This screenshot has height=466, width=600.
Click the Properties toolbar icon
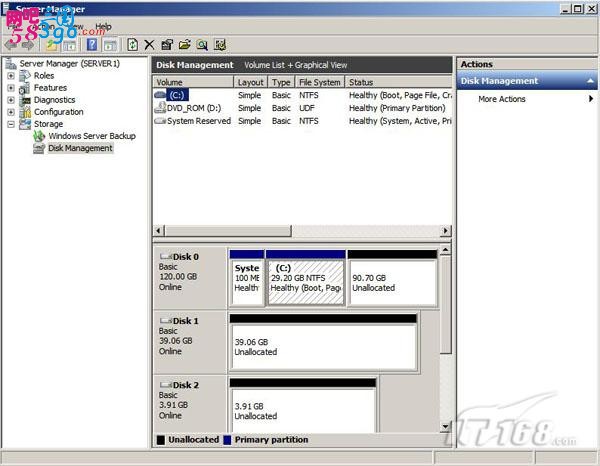coord(167,45)
